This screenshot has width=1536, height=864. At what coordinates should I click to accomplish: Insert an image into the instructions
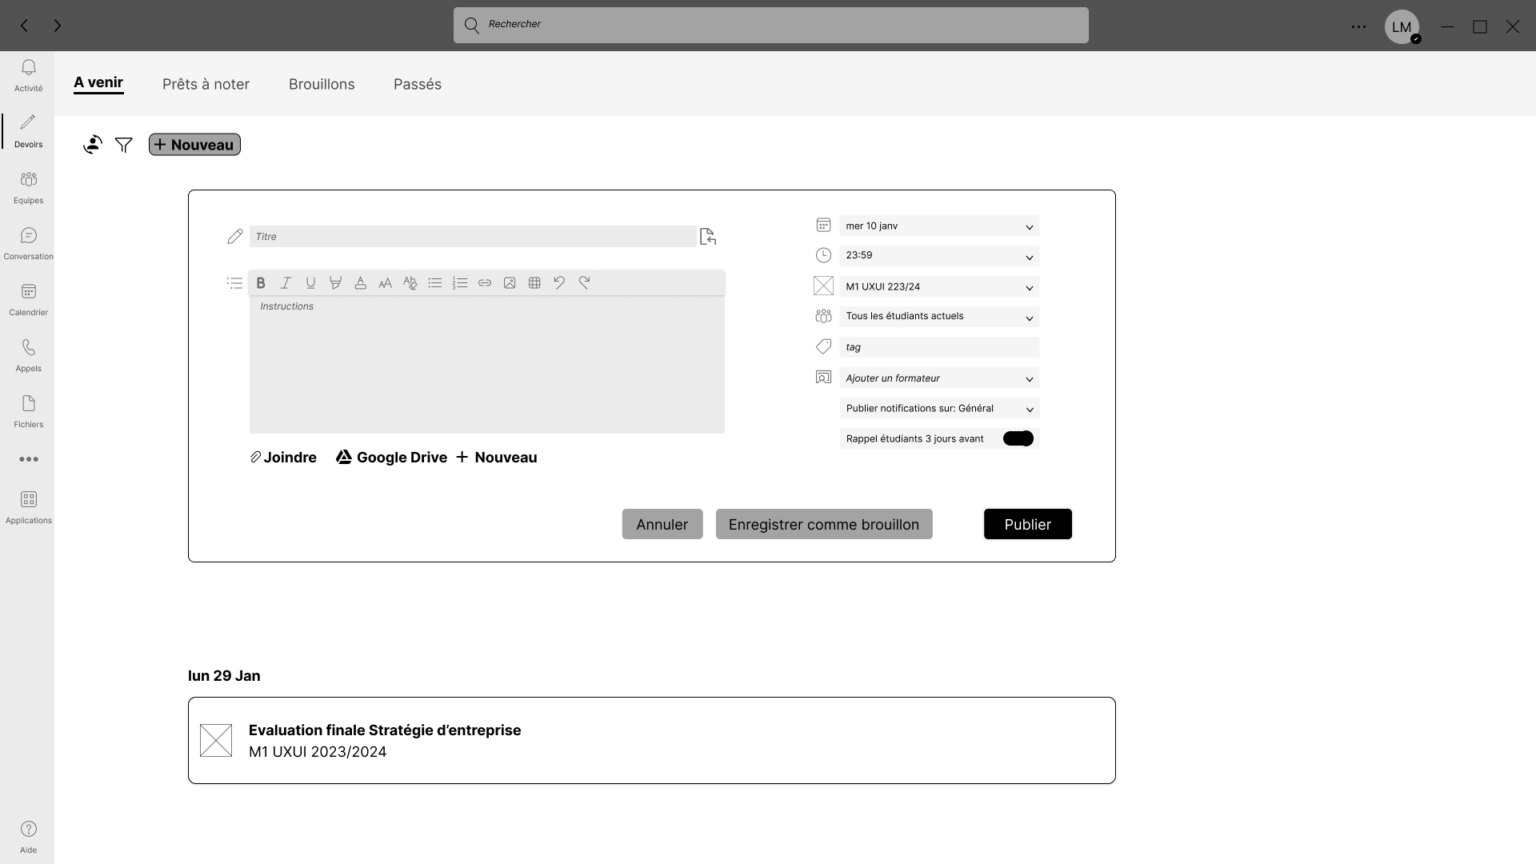[510, 283]
